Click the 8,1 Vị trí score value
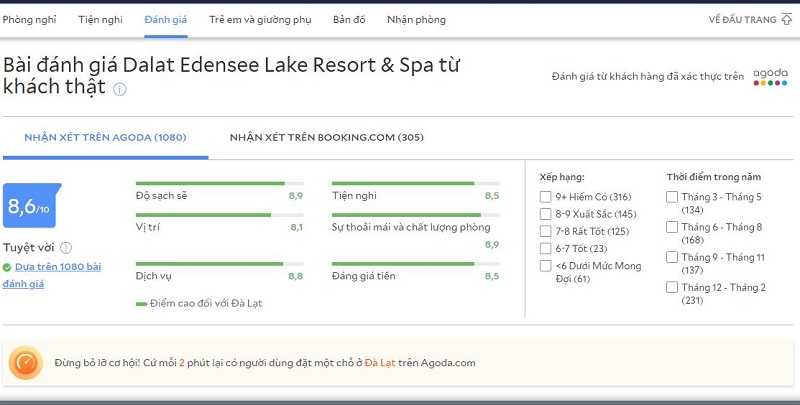The image size is (800, 405). [296, 227]
